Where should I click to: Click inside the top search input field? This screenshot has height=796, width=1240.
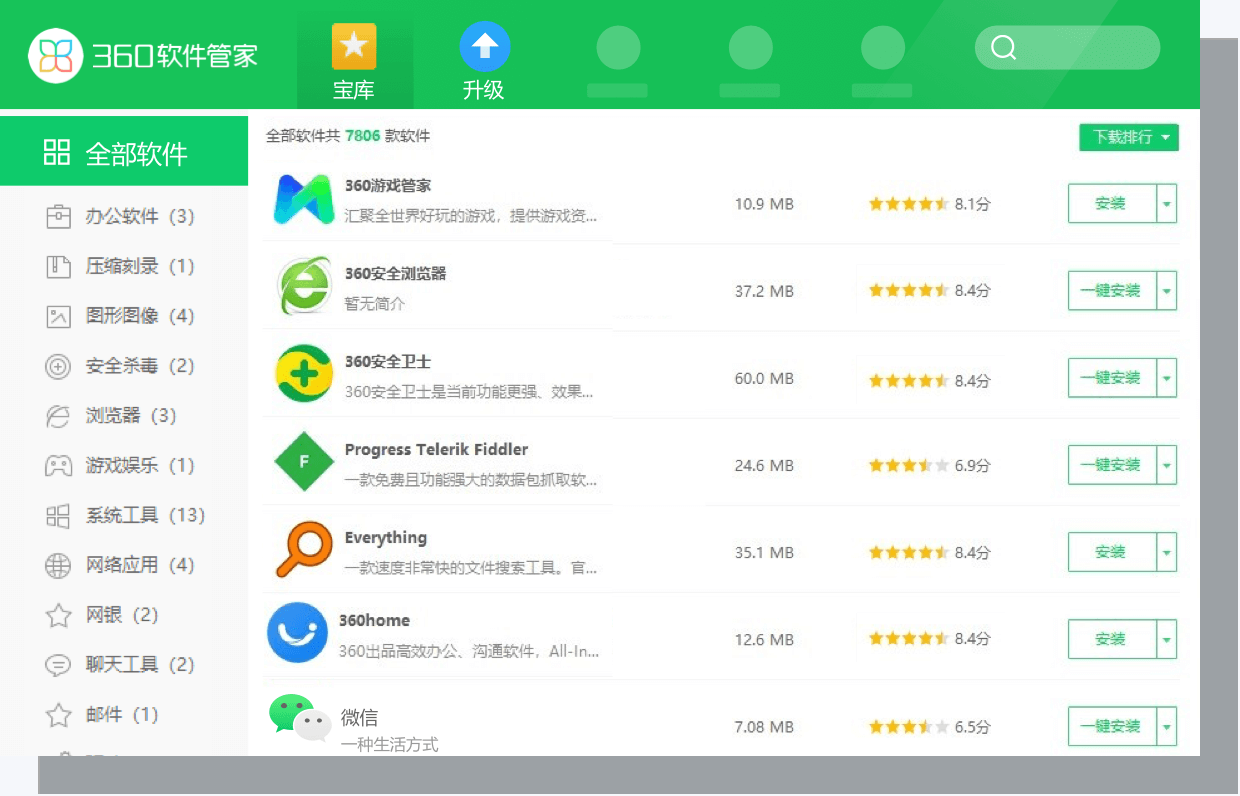[1070, 47]
